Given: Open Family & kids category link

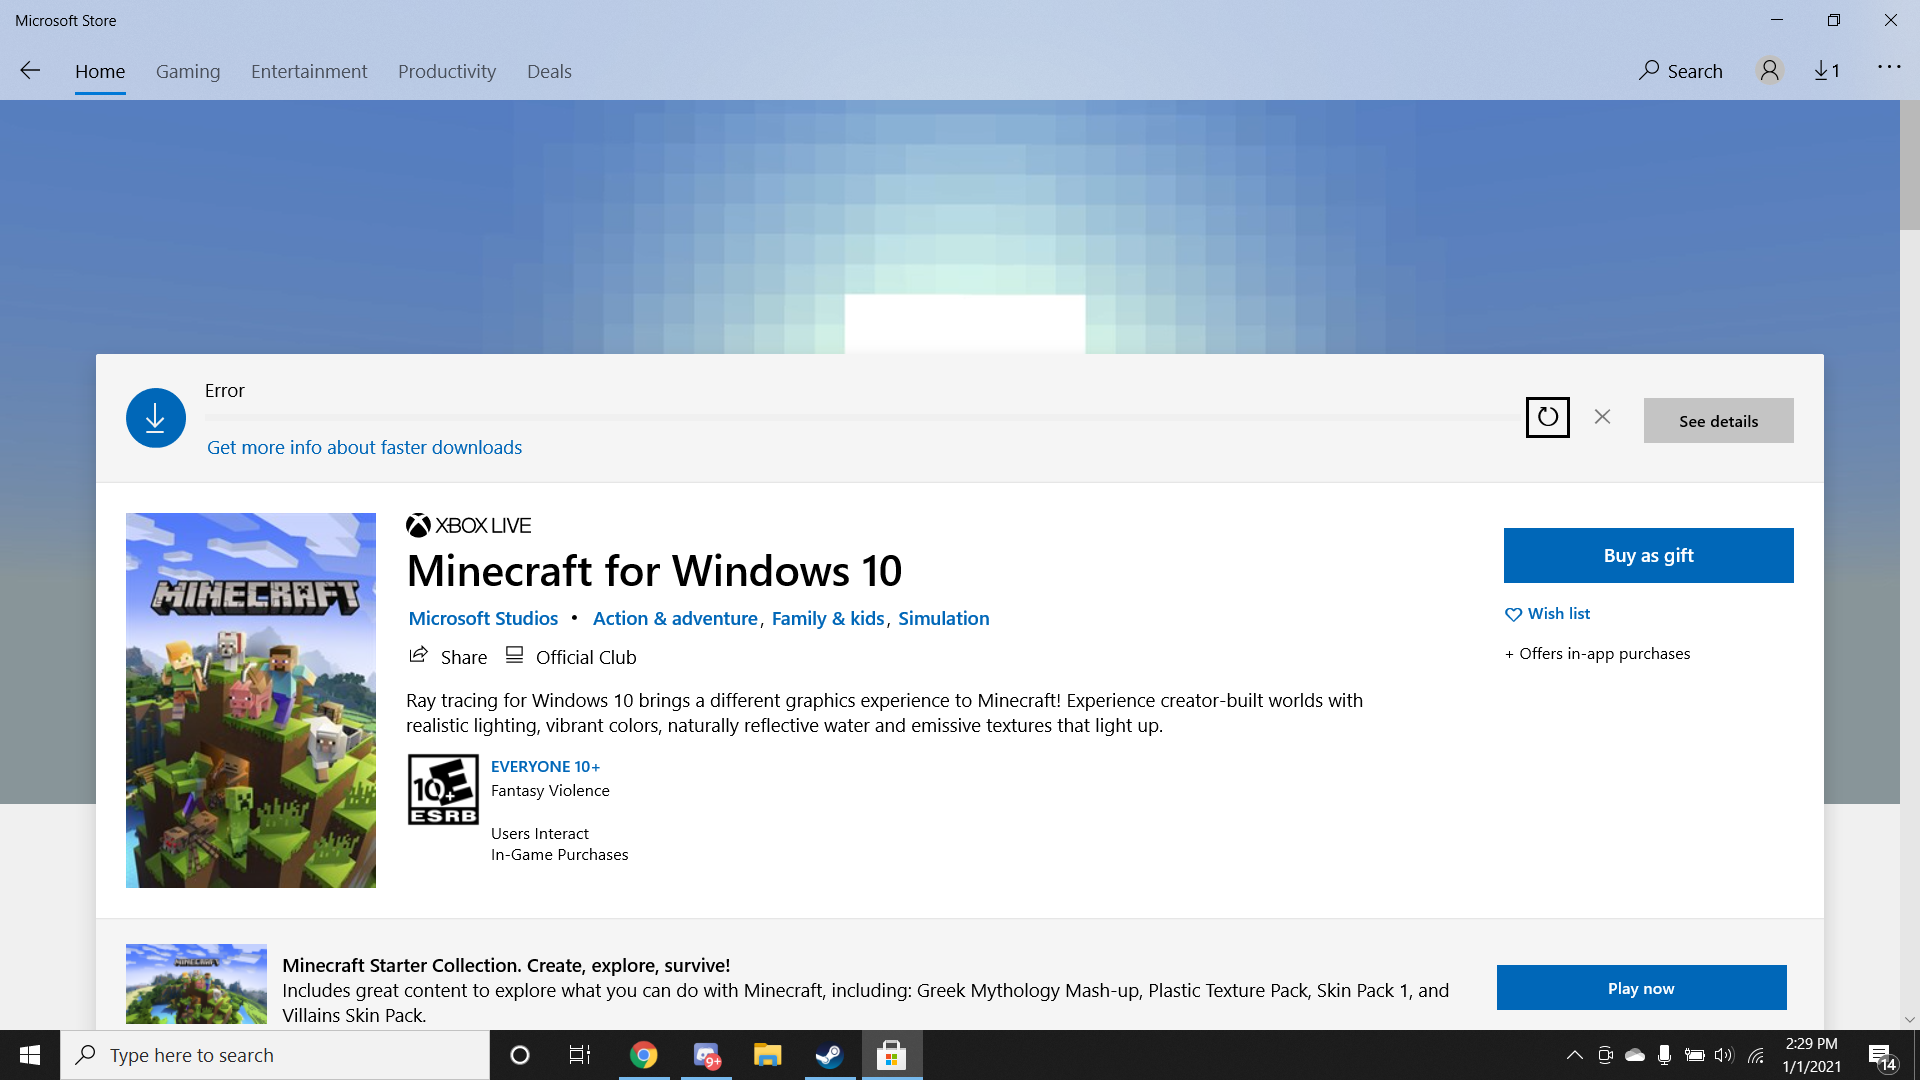Looking at the screenshot, I should point(828,618).
